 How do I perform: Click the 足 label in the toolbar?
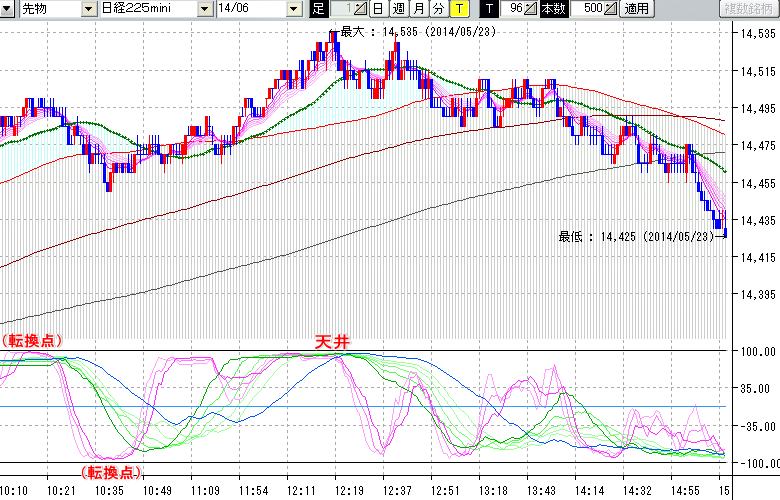point(318,9)
